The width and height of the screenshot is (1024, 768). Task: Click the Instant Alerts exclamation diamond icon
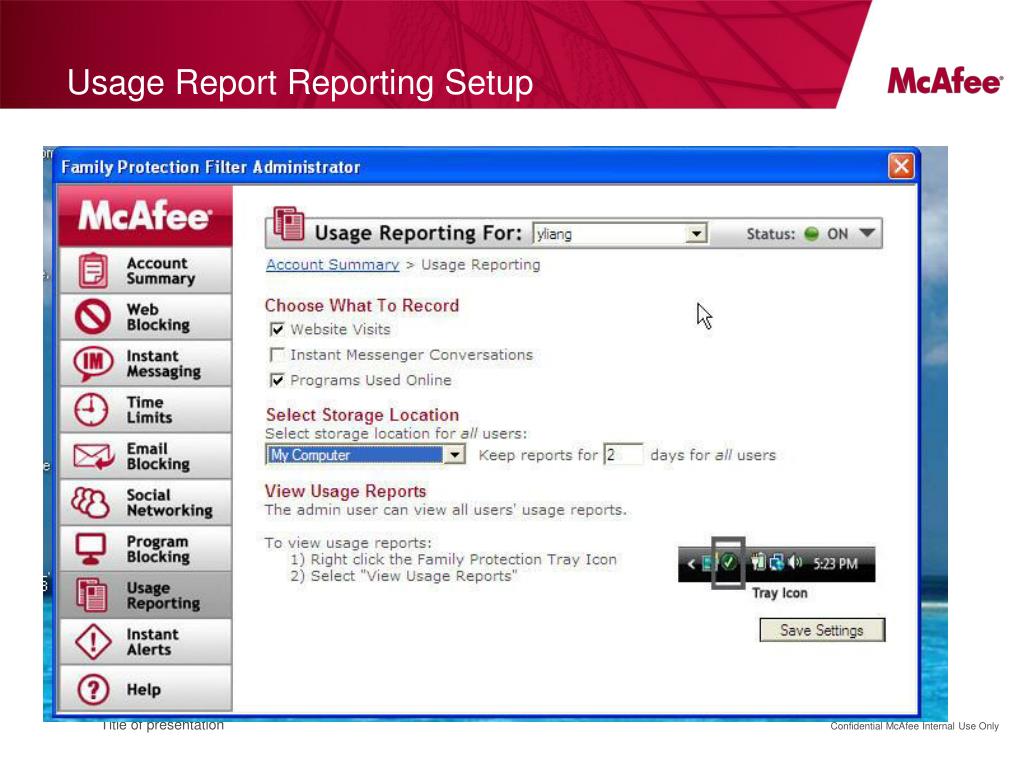point(93,642)
